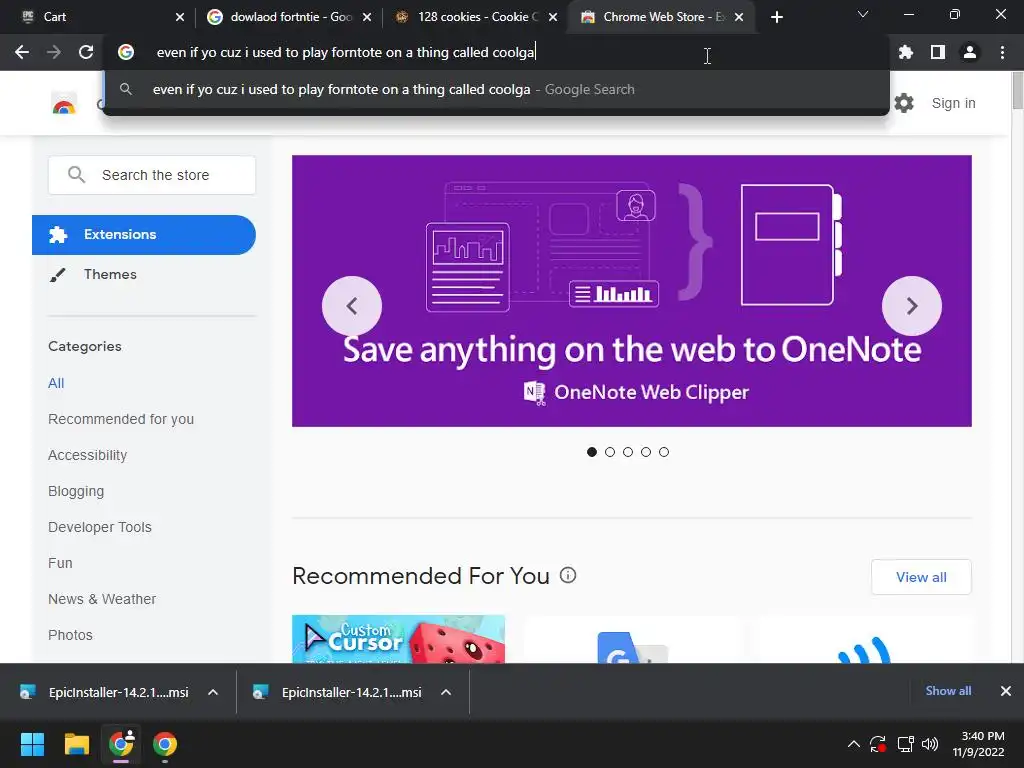Click the address bar text
Image resolution: width=1024 pixels, height=768 pixels.
point(345,52)
